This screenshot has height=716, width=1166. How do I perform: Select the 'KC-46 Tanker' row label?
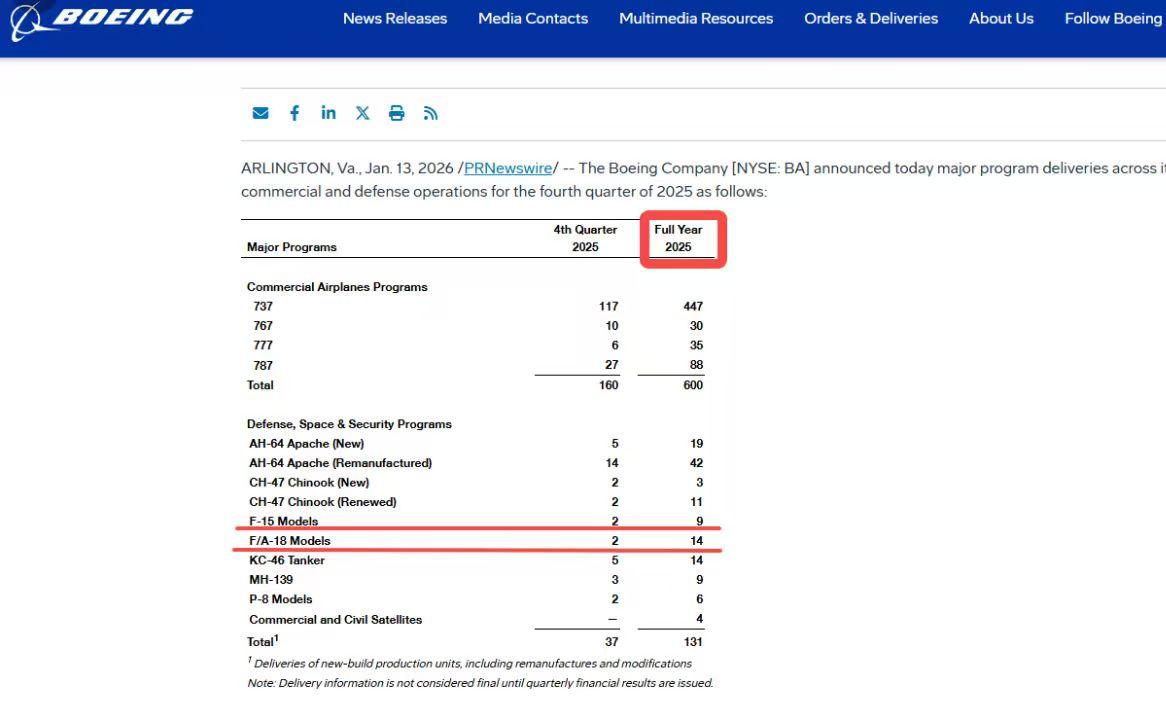point(287,560)
